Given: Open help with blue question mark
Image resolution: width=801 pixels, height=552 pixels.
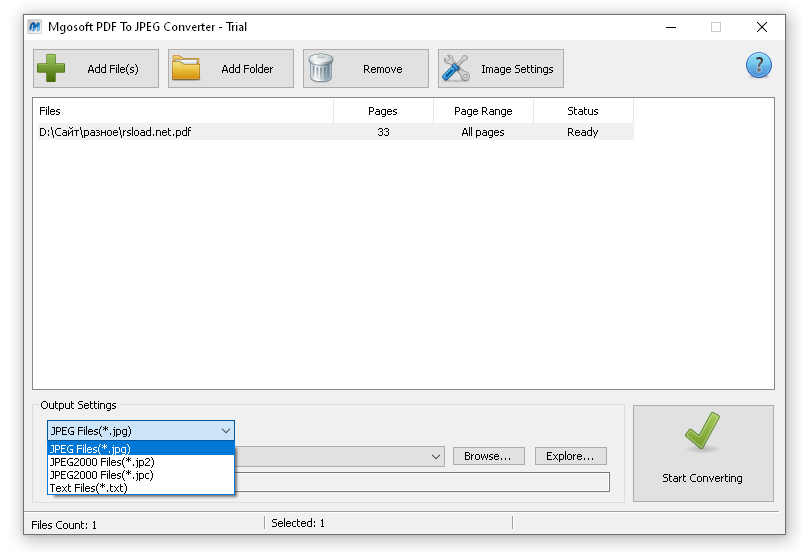Looking at the screenshot, I should [x=759, y=65].
